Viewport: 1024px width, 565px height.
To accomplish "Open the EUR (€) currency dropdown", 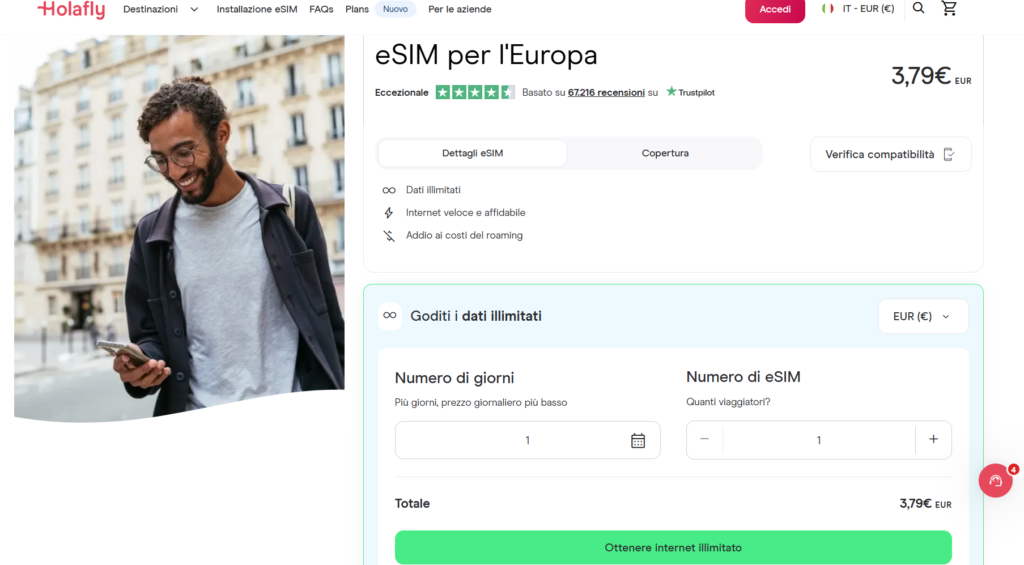I will coord(922,316).
